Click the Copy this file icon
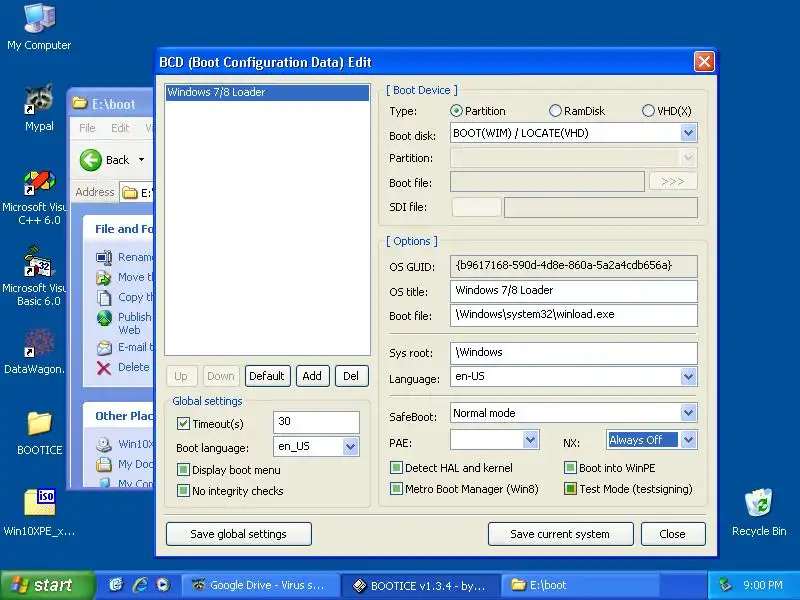 104,297
